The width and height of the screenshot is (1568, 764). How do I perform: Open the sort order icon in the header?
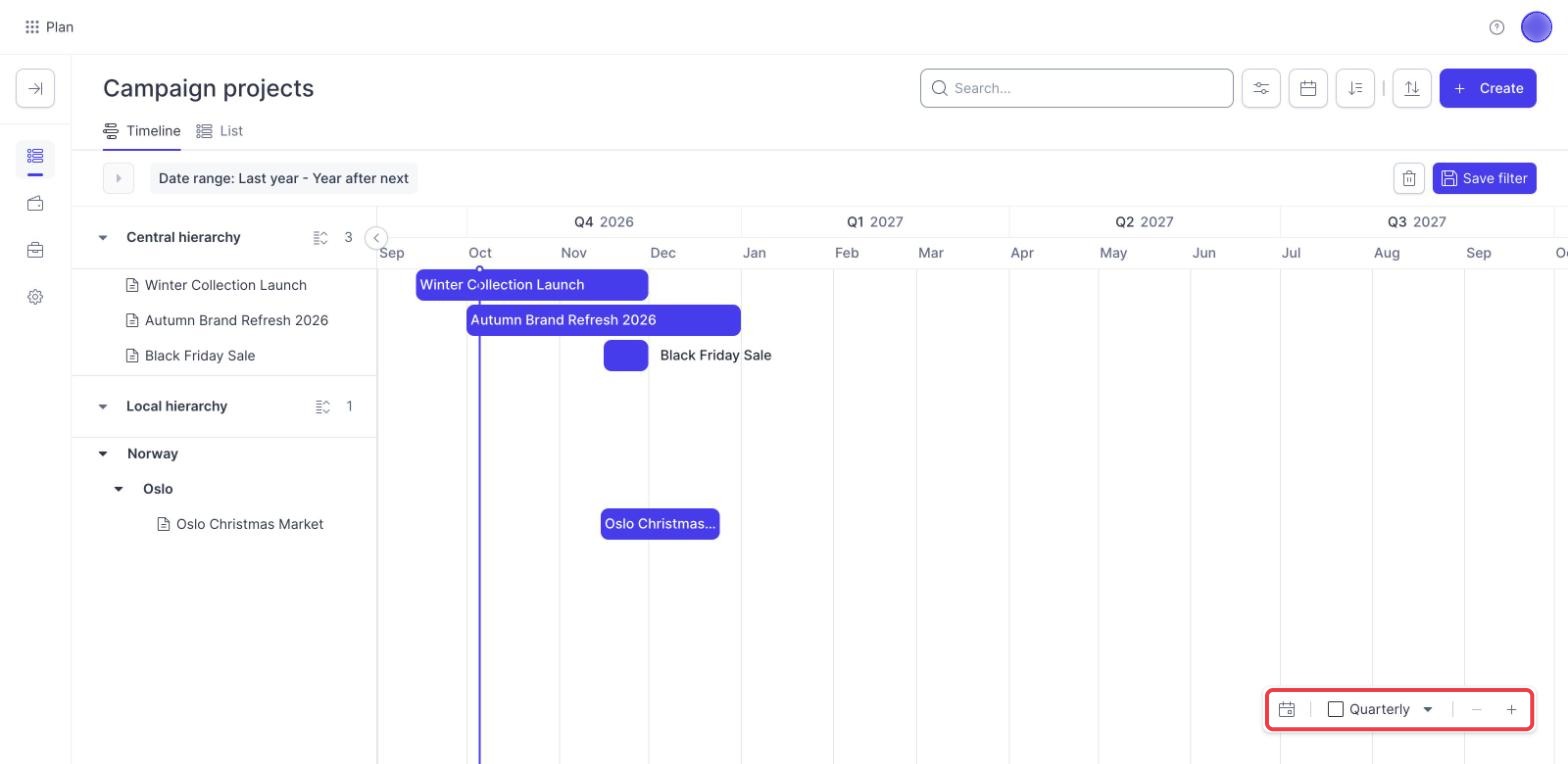click(1355, 88)
